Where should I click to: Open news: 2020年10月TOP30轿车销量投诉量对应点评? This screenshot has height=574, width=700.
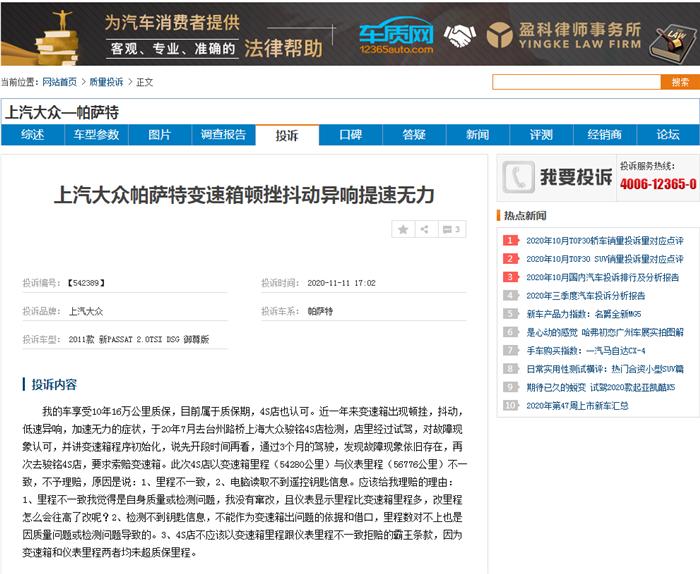click(x=604, y=241)
